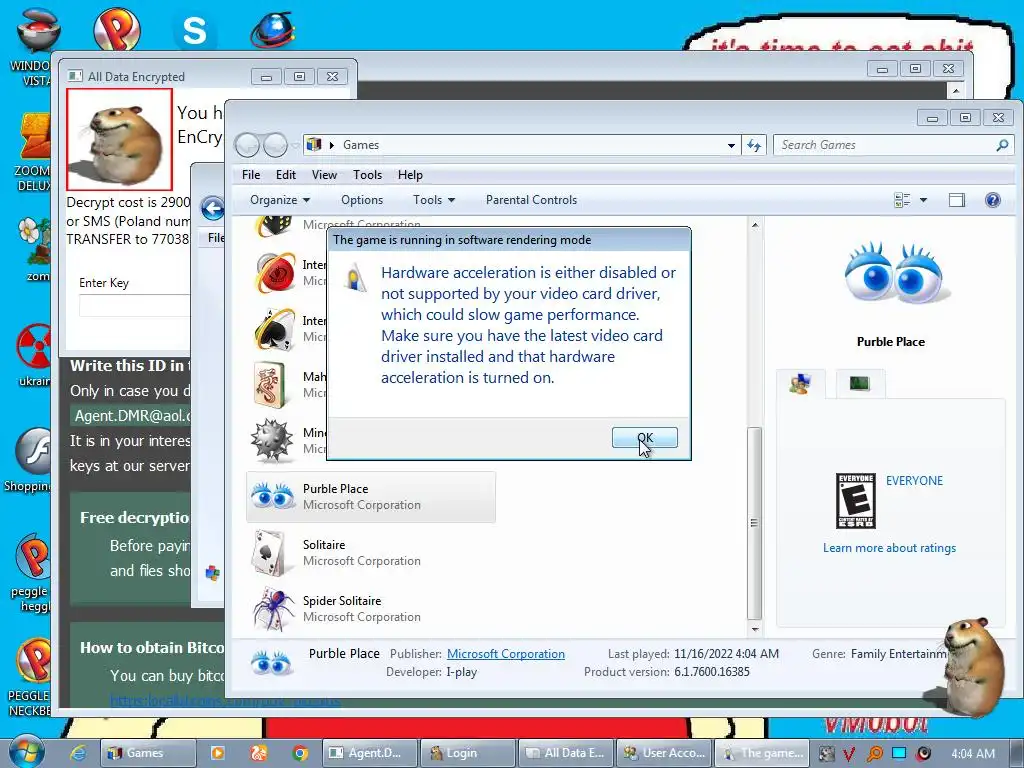Open the Microsoft Corporation publisher link
This screenshot has width=1024, height=768.
click(505, 654)
